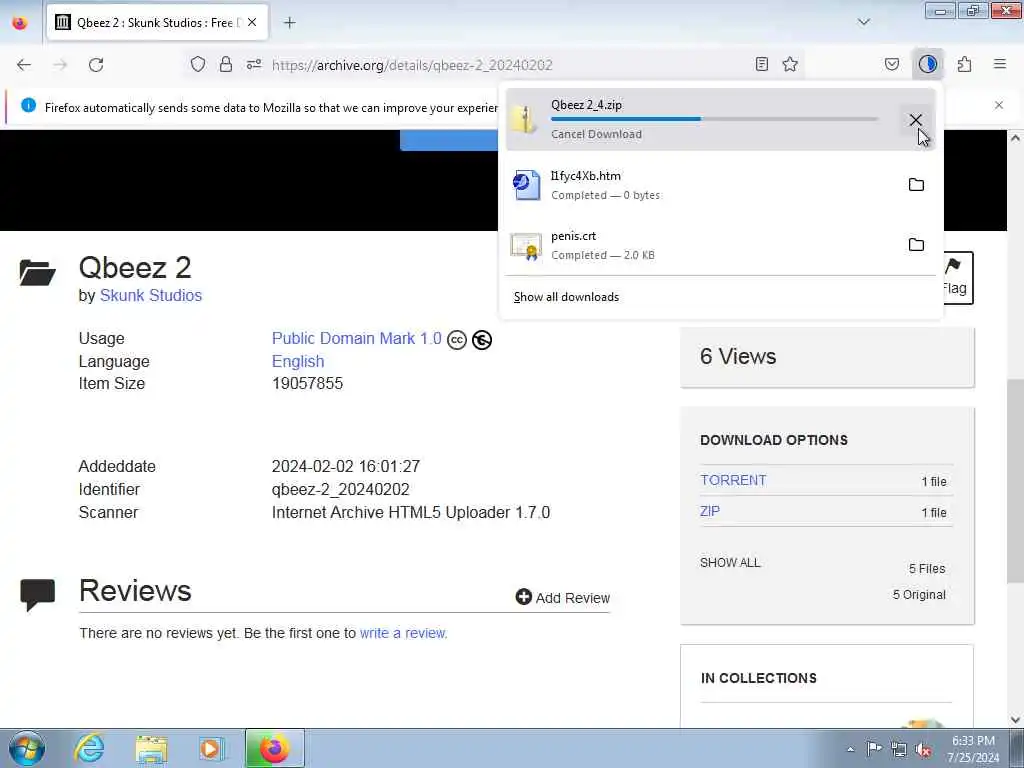Viewport: 1024px width, 768px height.
Task: Click the Qbeez 2_4.zip progress bar
Action: [x=714, y=120]
